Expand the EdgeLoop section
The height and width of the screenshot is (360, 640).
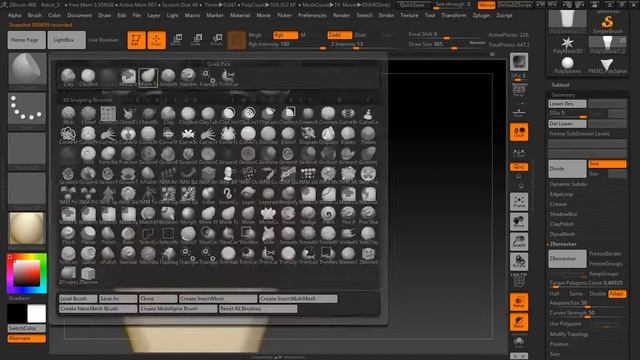tap(561, 194)
